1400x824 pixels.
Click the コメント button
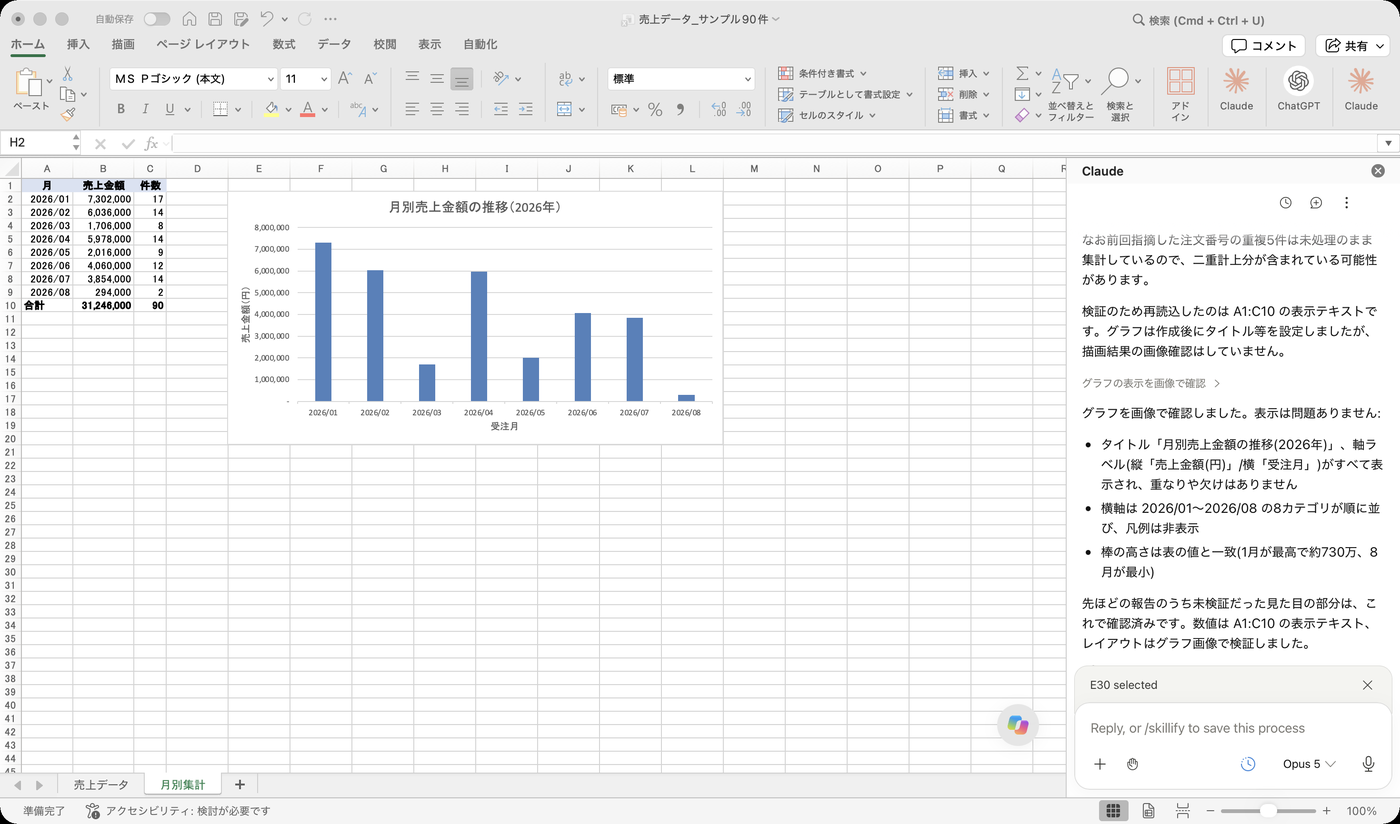pyautogui.click(x=1264, y=46)
